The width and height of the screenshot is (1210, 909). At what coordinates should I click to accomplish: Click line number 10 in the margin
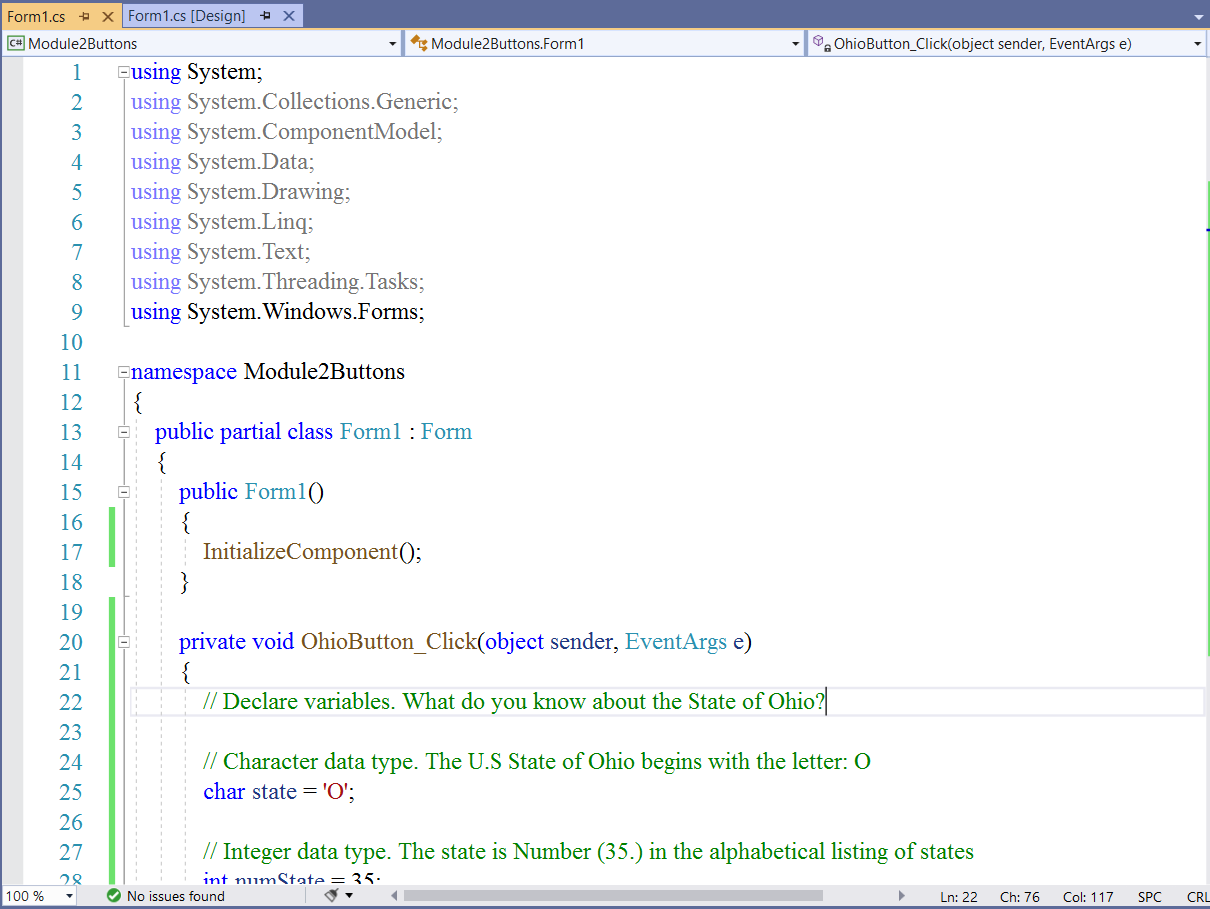[x=70, y=342]
